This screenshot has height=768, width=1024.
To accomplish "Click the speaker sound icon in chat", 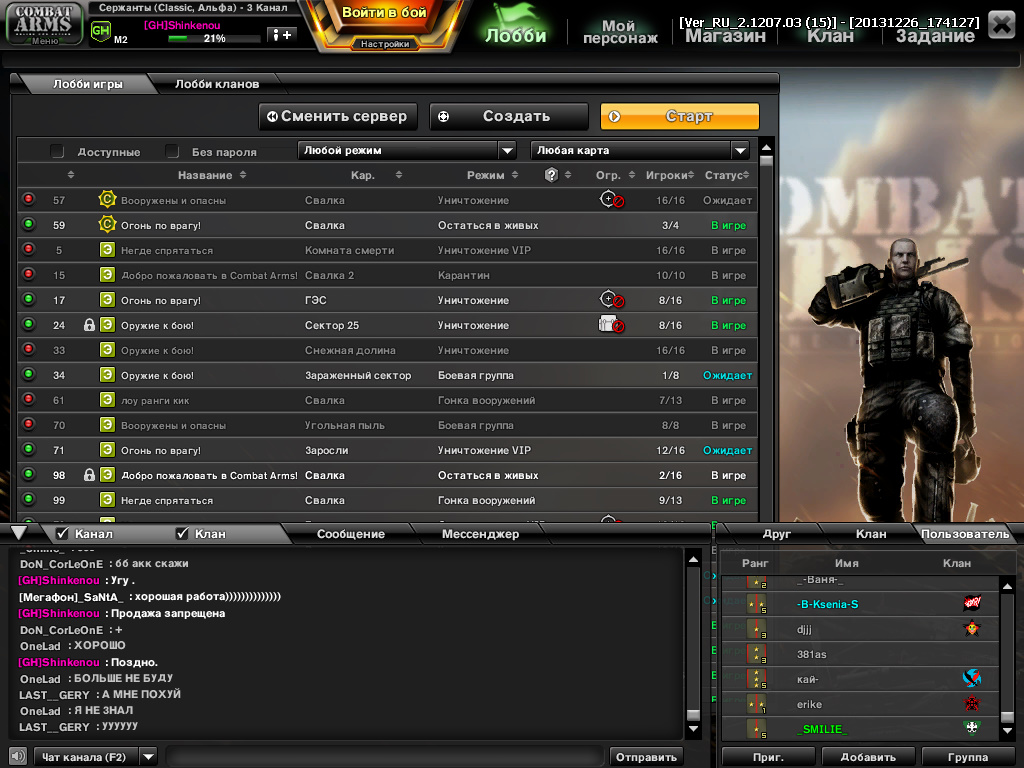I will point(18,756).
